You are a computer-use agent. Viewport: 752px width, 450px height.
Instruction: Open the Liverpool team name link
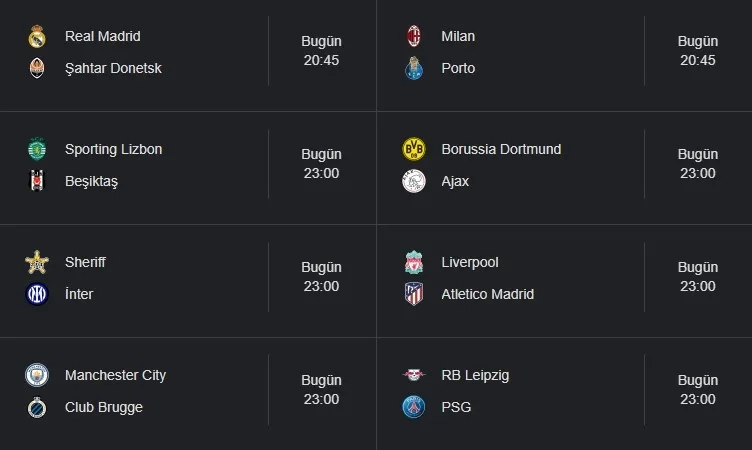pos(470,263)
